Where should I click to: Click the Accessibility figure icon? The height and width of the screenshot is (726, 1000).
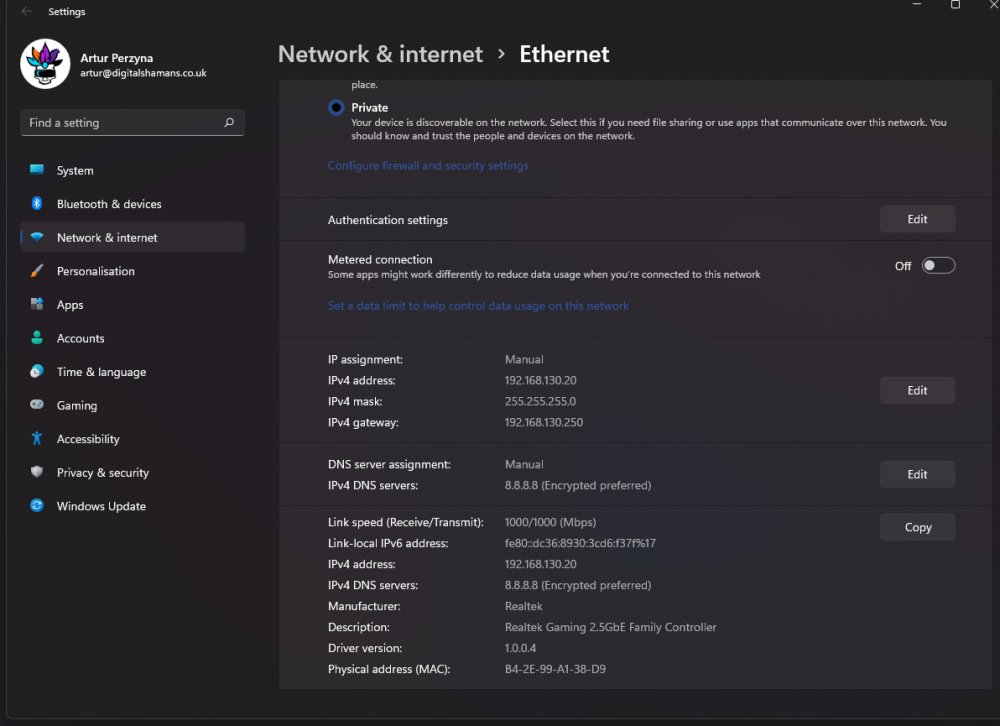[37, 438]
